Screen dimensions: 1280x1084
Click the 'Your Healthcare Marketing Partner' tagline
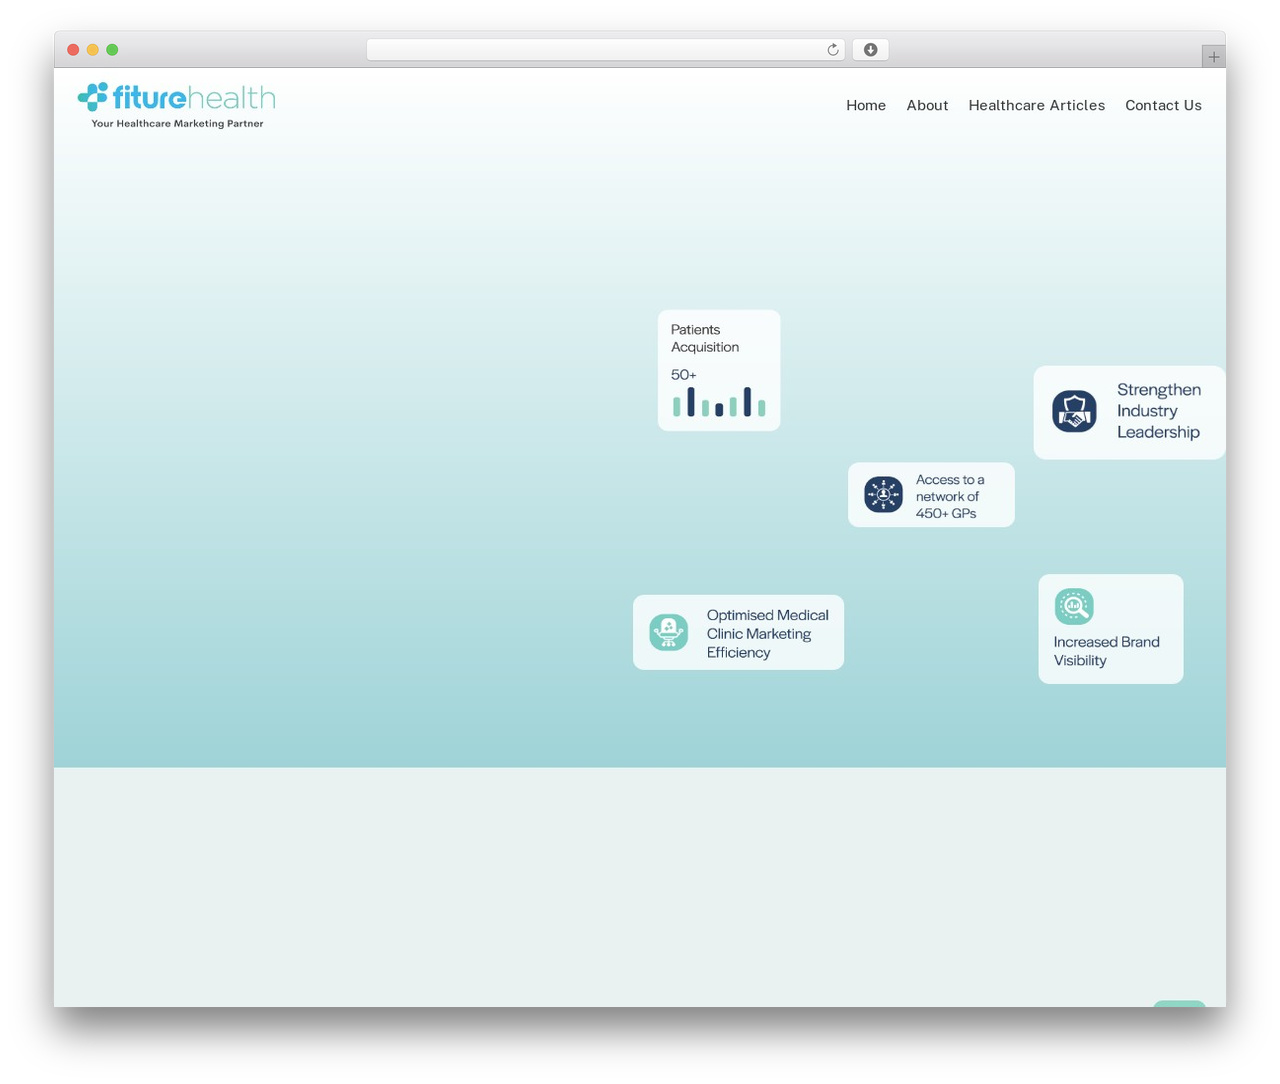(177, 124)
